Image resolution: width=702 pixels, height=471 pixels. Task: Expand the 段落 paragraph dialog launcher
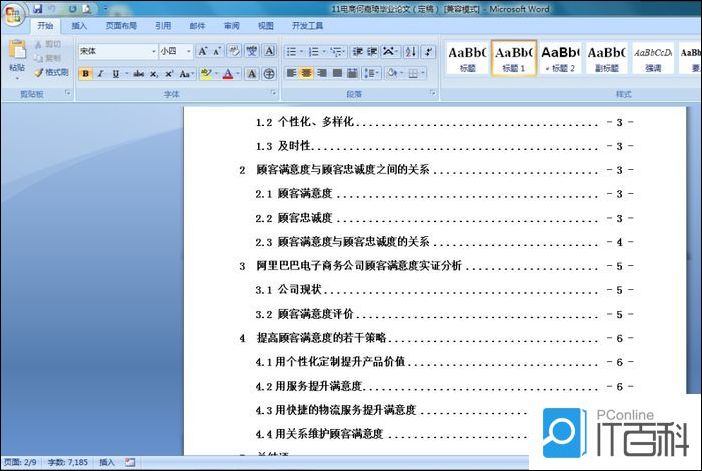[x=432, y=93]
